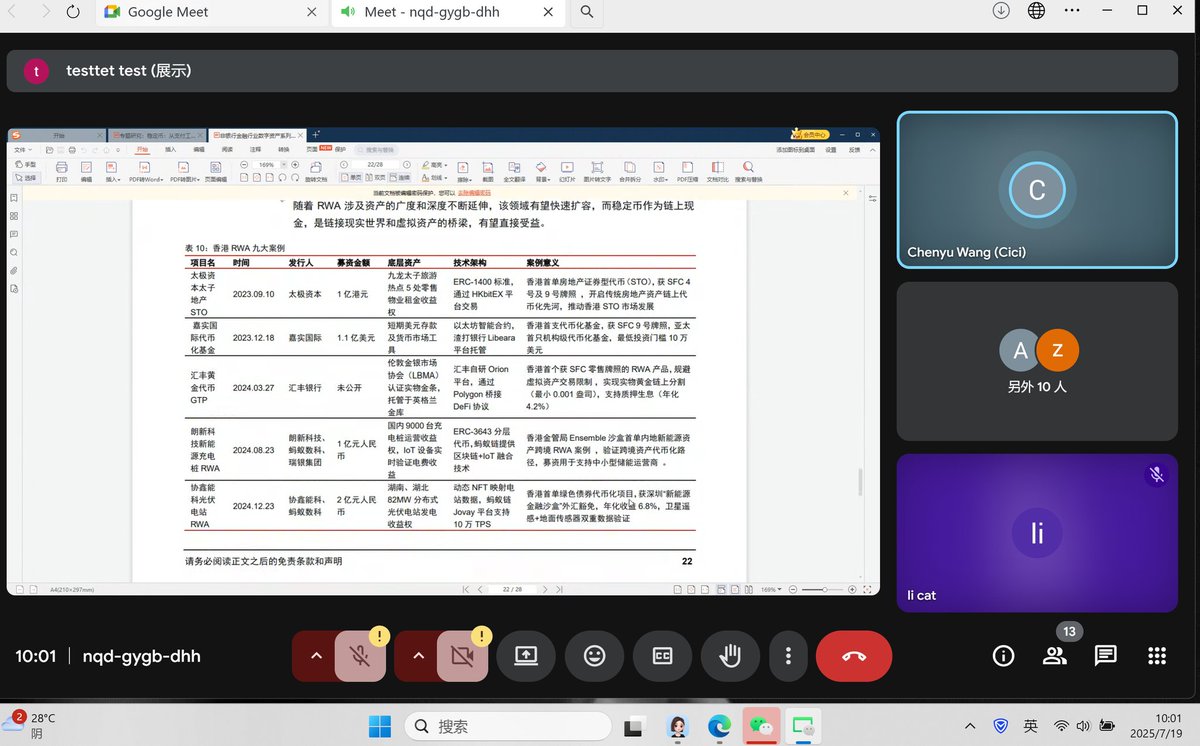
Task: Select 选择 selection tool in shared WPS
Action: pyautogui.click(x=26, y=178)
